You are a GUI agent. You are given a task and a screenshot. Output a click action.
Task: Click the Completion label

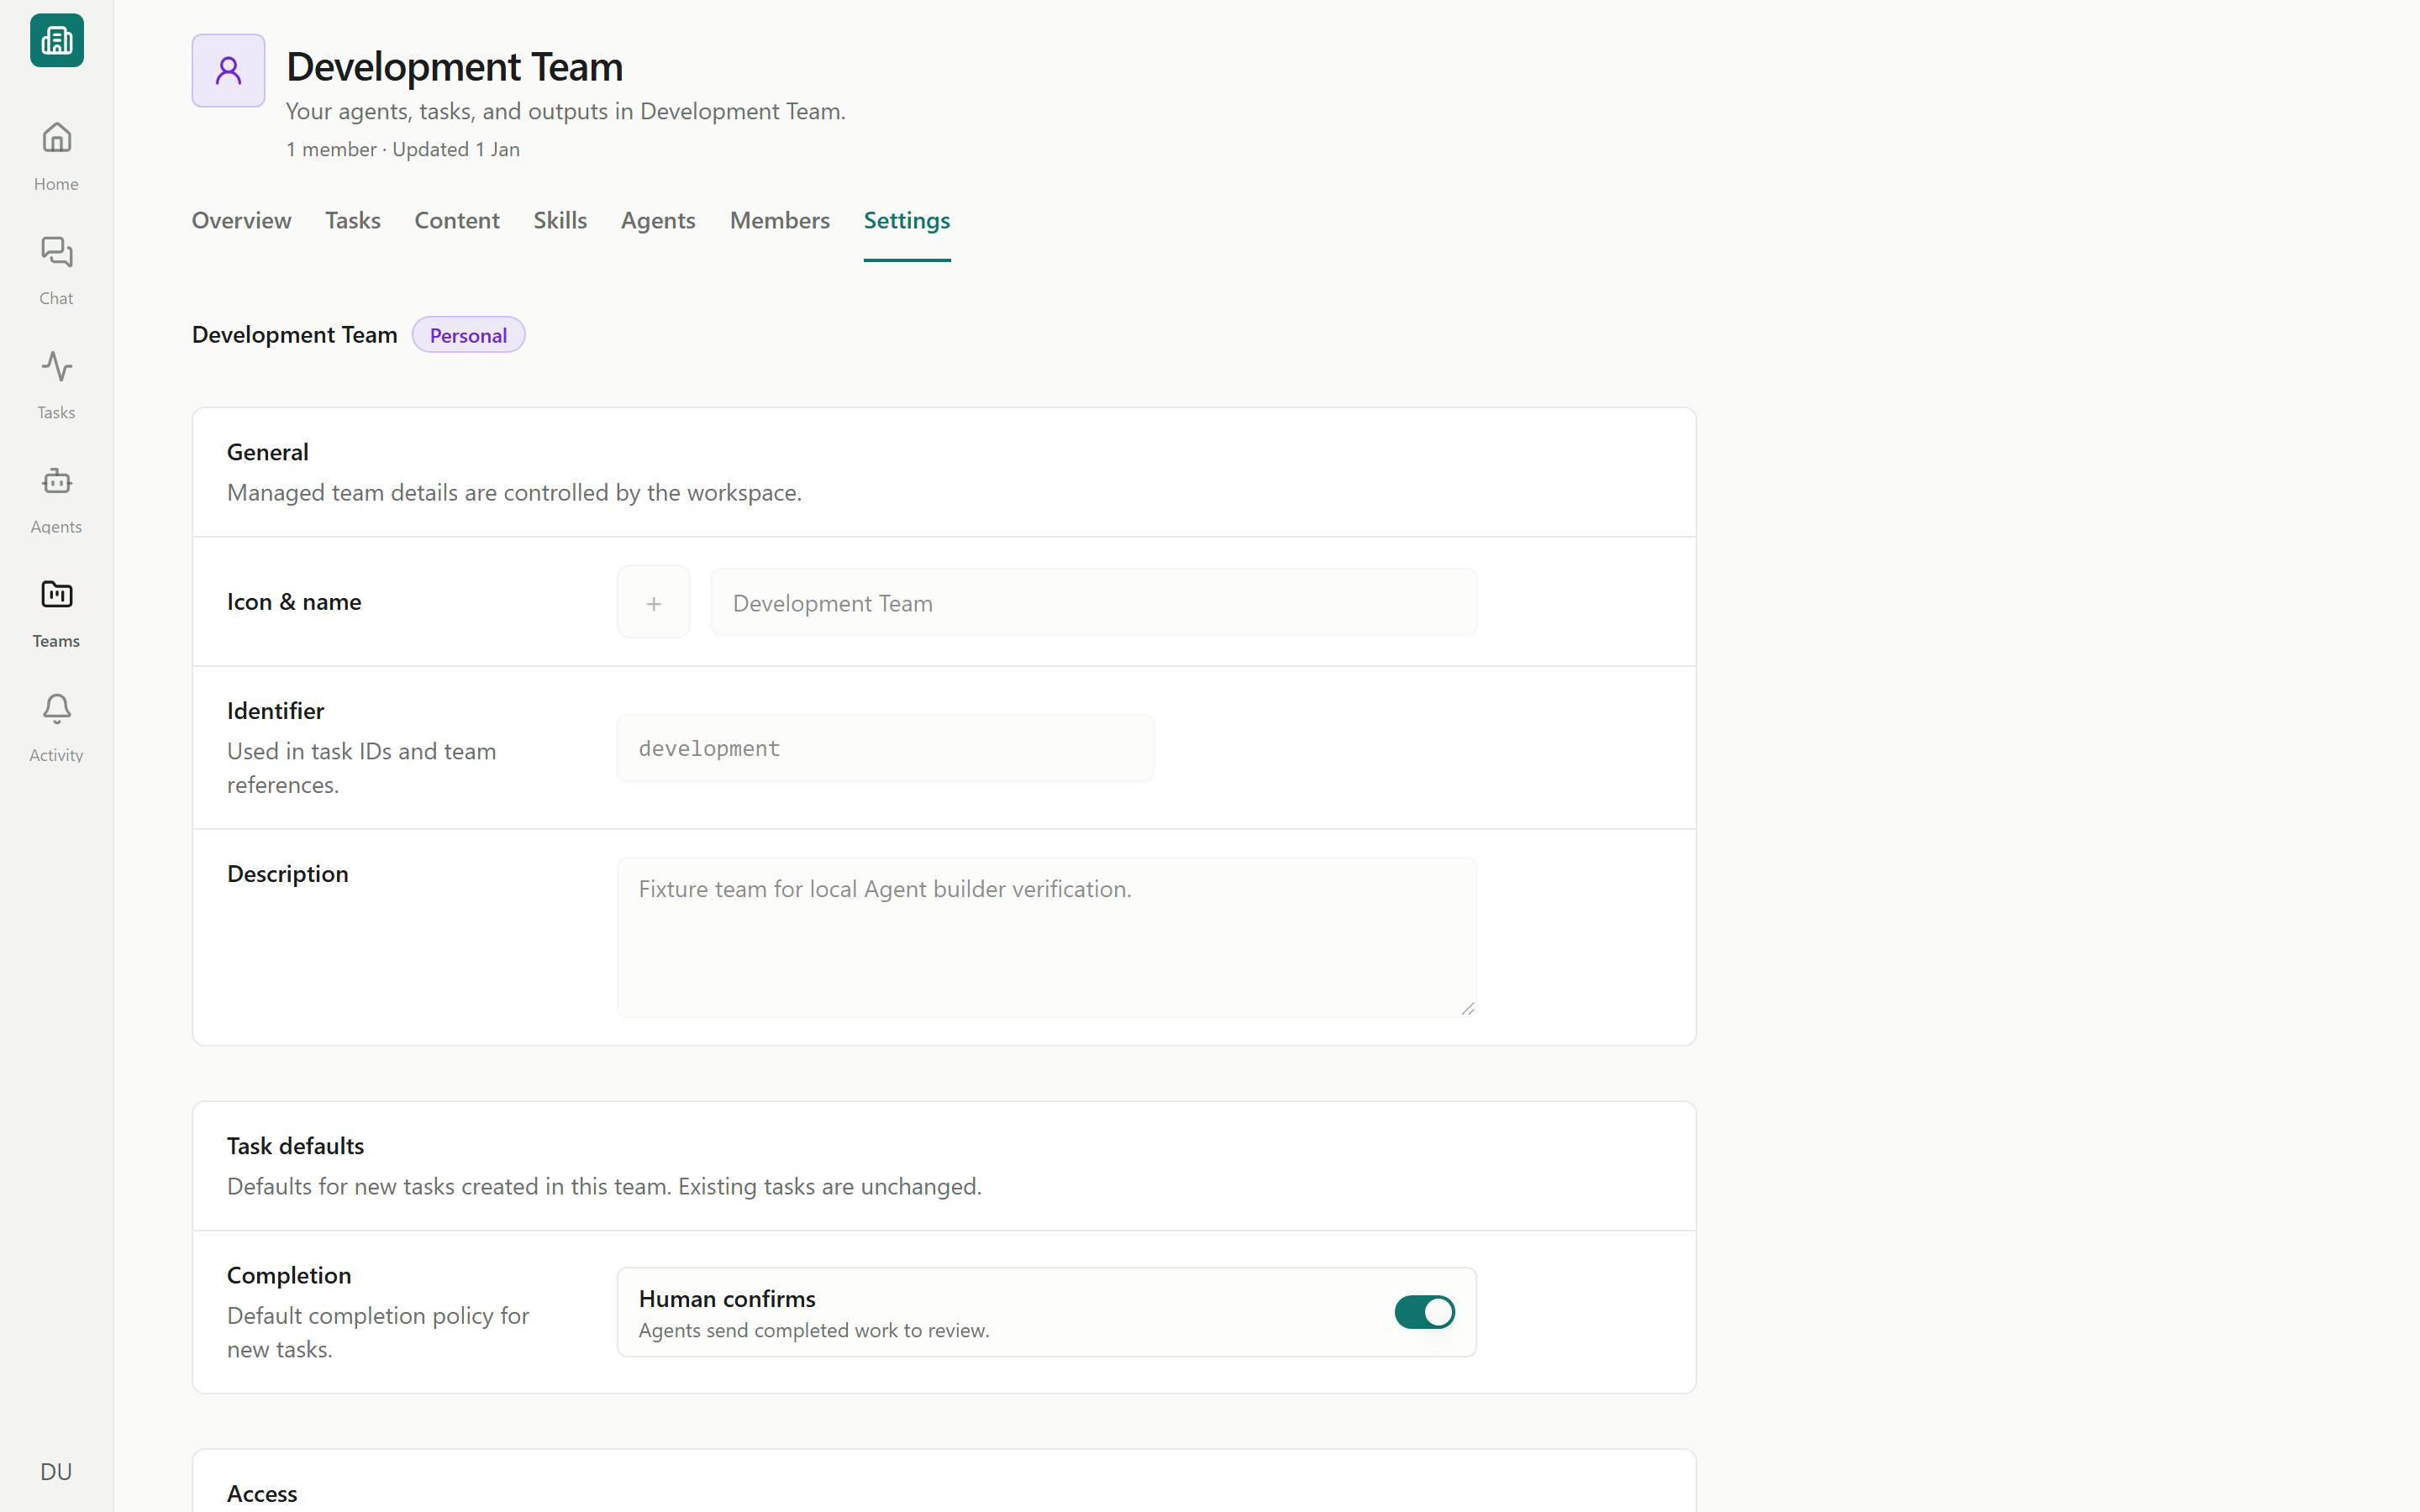[289, 1275]
